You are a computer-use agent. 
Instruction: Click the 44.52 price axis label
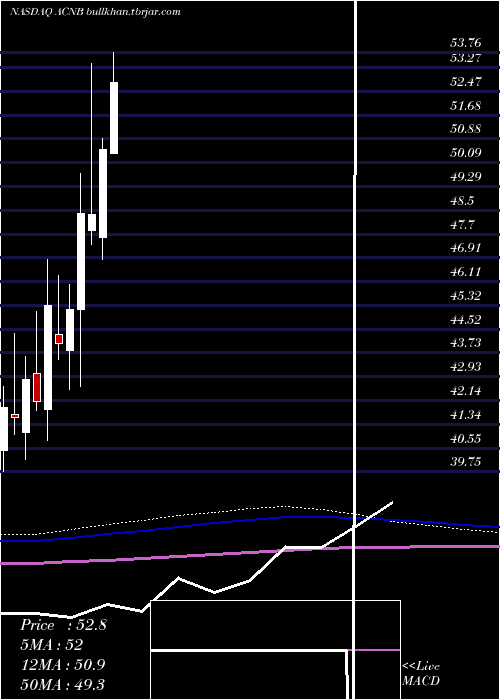(466, 320)
